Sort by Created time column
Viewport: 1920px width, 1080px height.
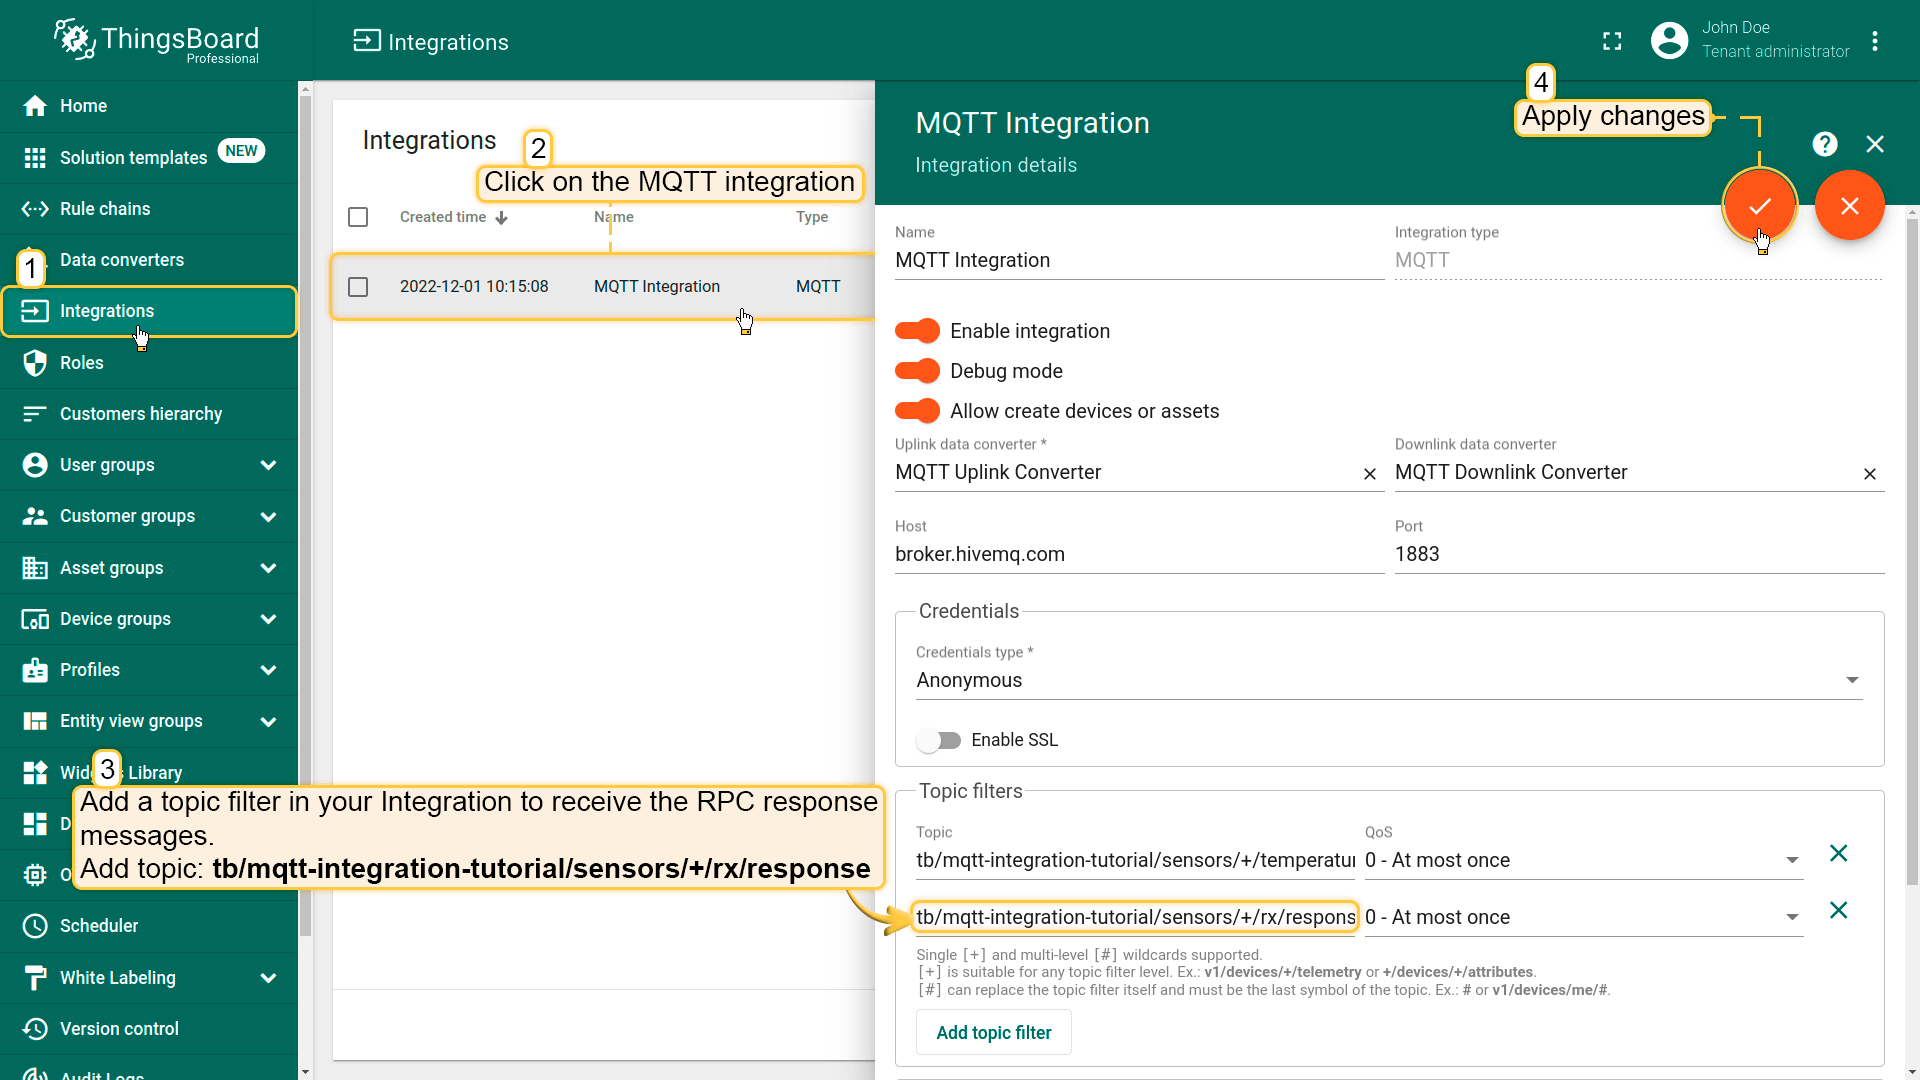coord(454,217)
